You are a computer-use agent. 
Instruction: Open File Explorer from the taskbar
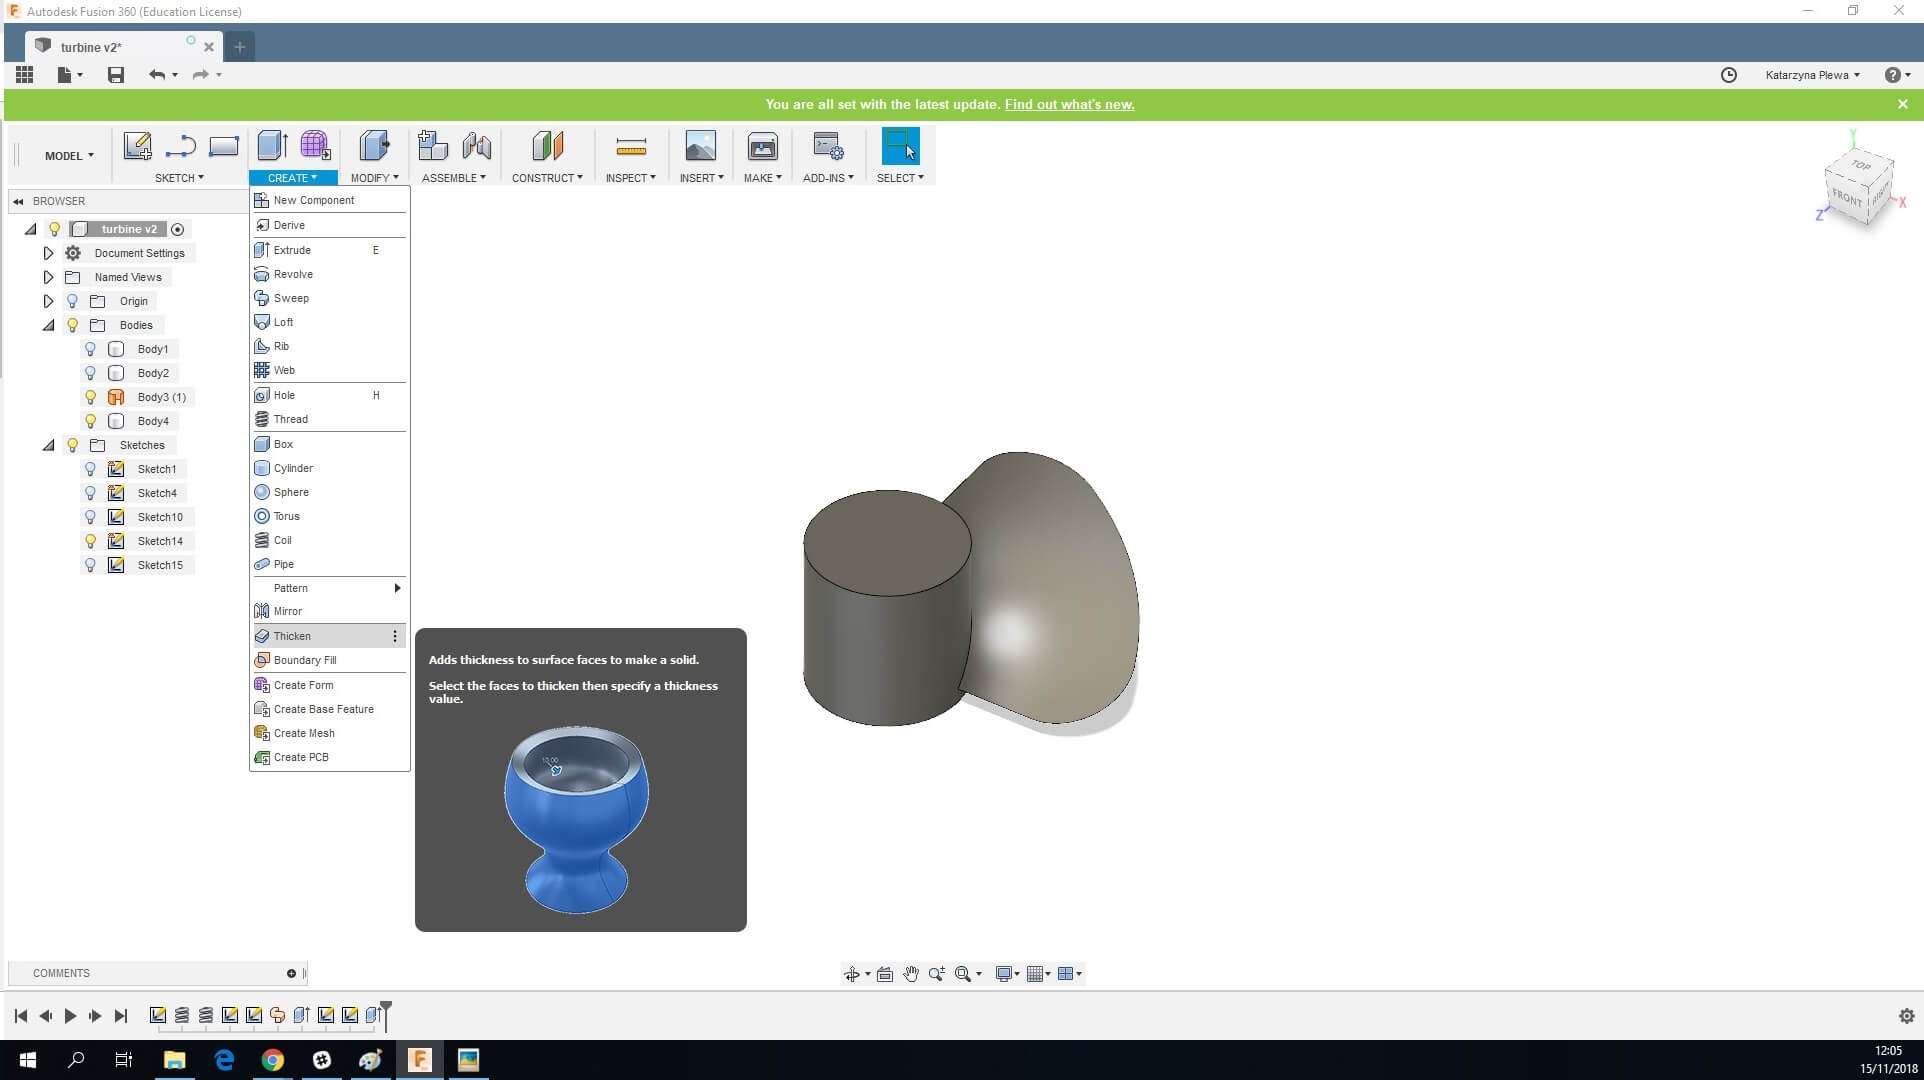[x=175, y=1060]
